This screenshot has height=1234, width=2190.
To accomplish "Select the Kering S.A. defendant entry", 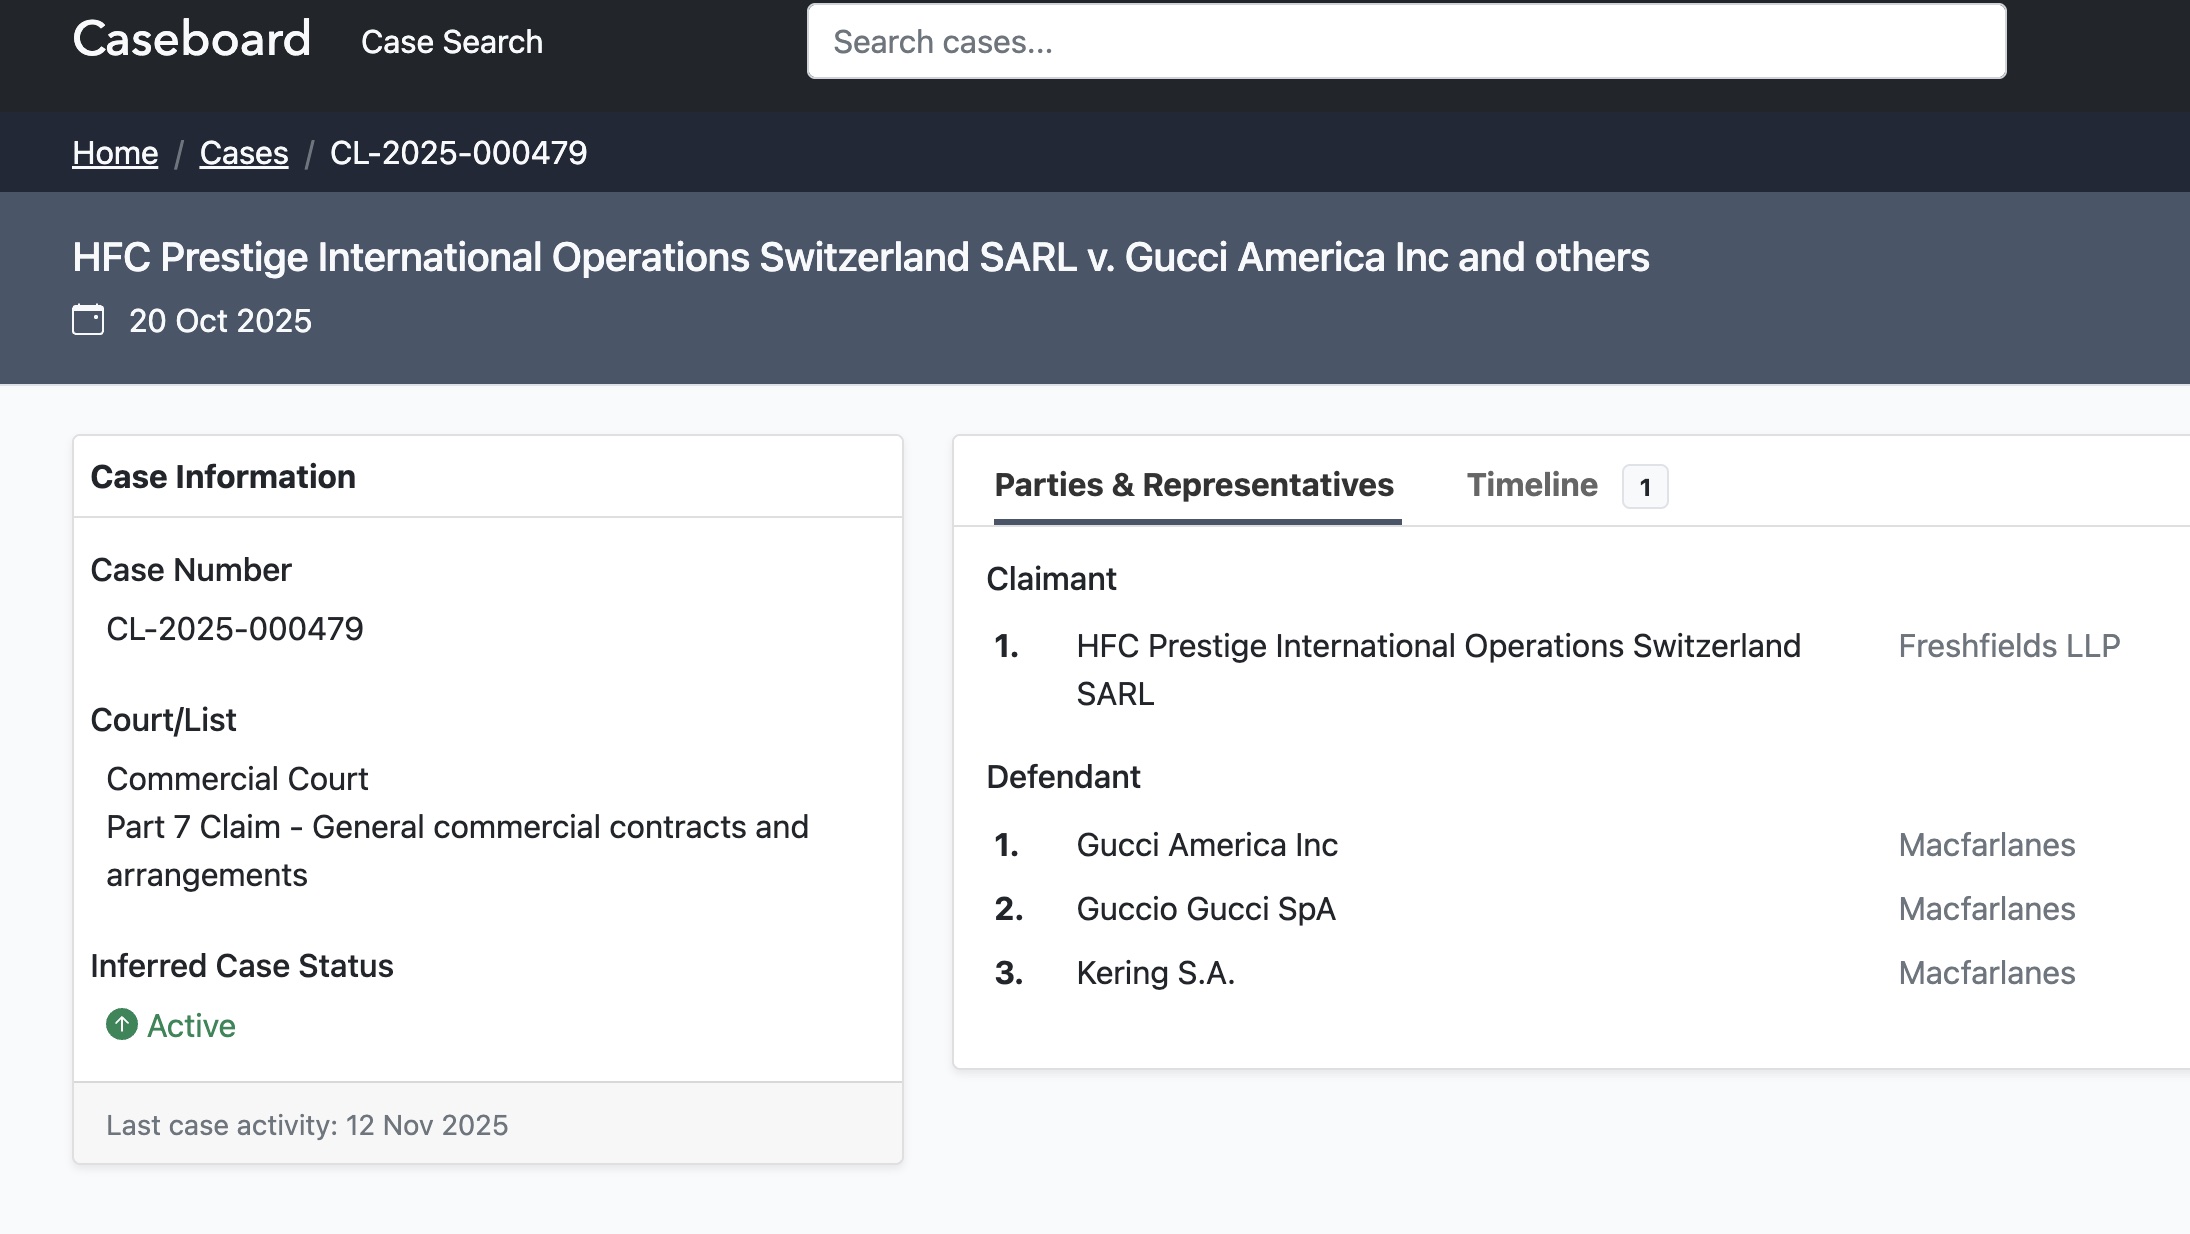I will tap(1155, 973).
